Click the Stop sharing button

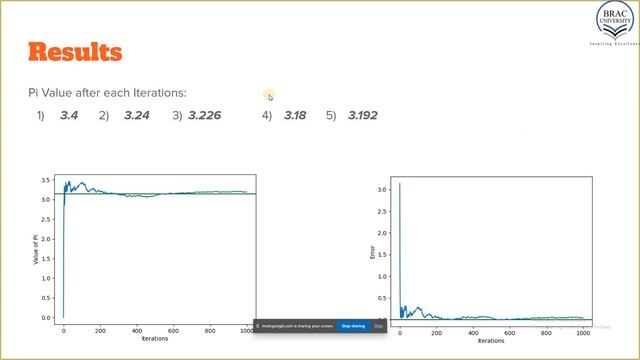click(353, 326)
